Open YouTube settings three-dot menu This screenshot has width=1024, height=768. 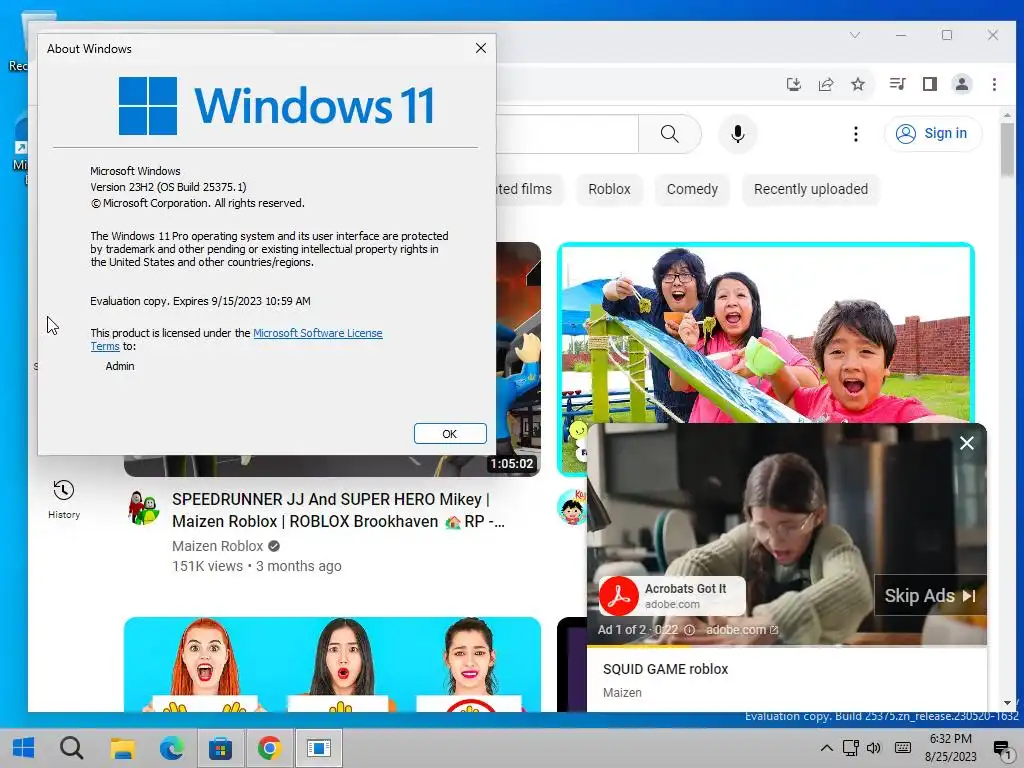[856, 134]
